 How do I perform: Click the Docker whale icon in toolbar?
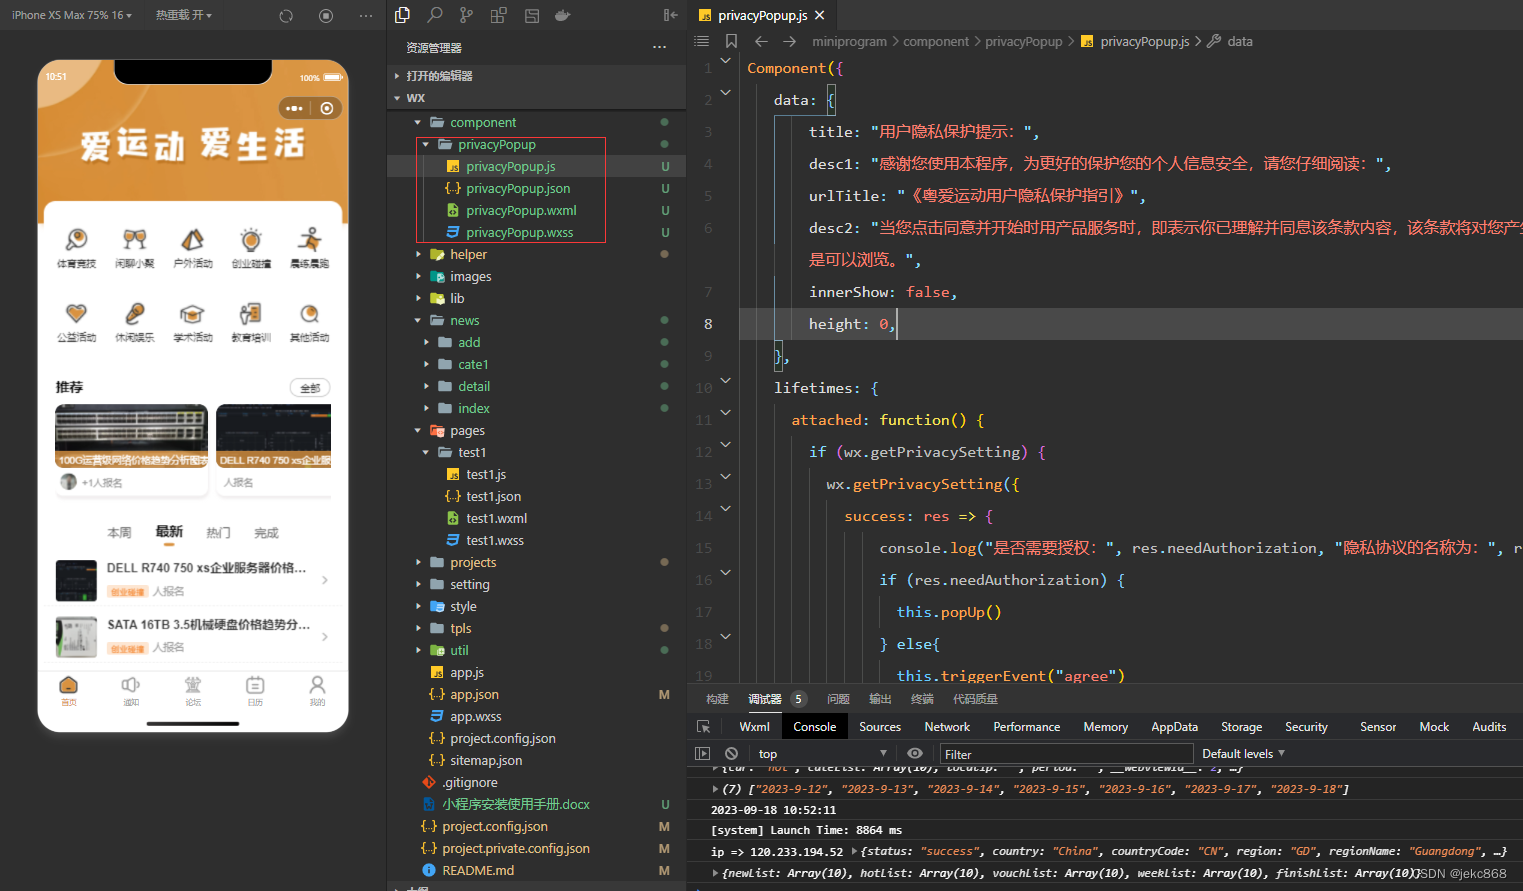tap(563, 15)
